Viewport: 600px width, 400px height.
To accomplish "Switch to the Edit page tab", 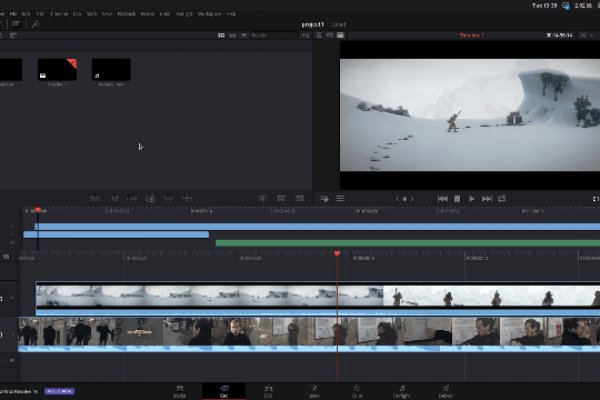I will pyautogui.click(x=268, y=390).
